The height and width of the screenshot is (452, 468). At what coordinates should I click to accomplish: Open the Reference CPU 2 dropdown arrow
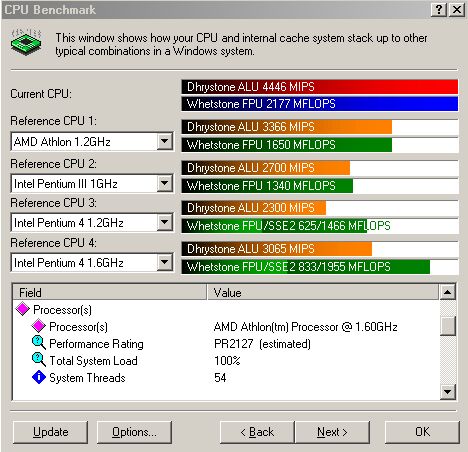(x=164, y=183)
